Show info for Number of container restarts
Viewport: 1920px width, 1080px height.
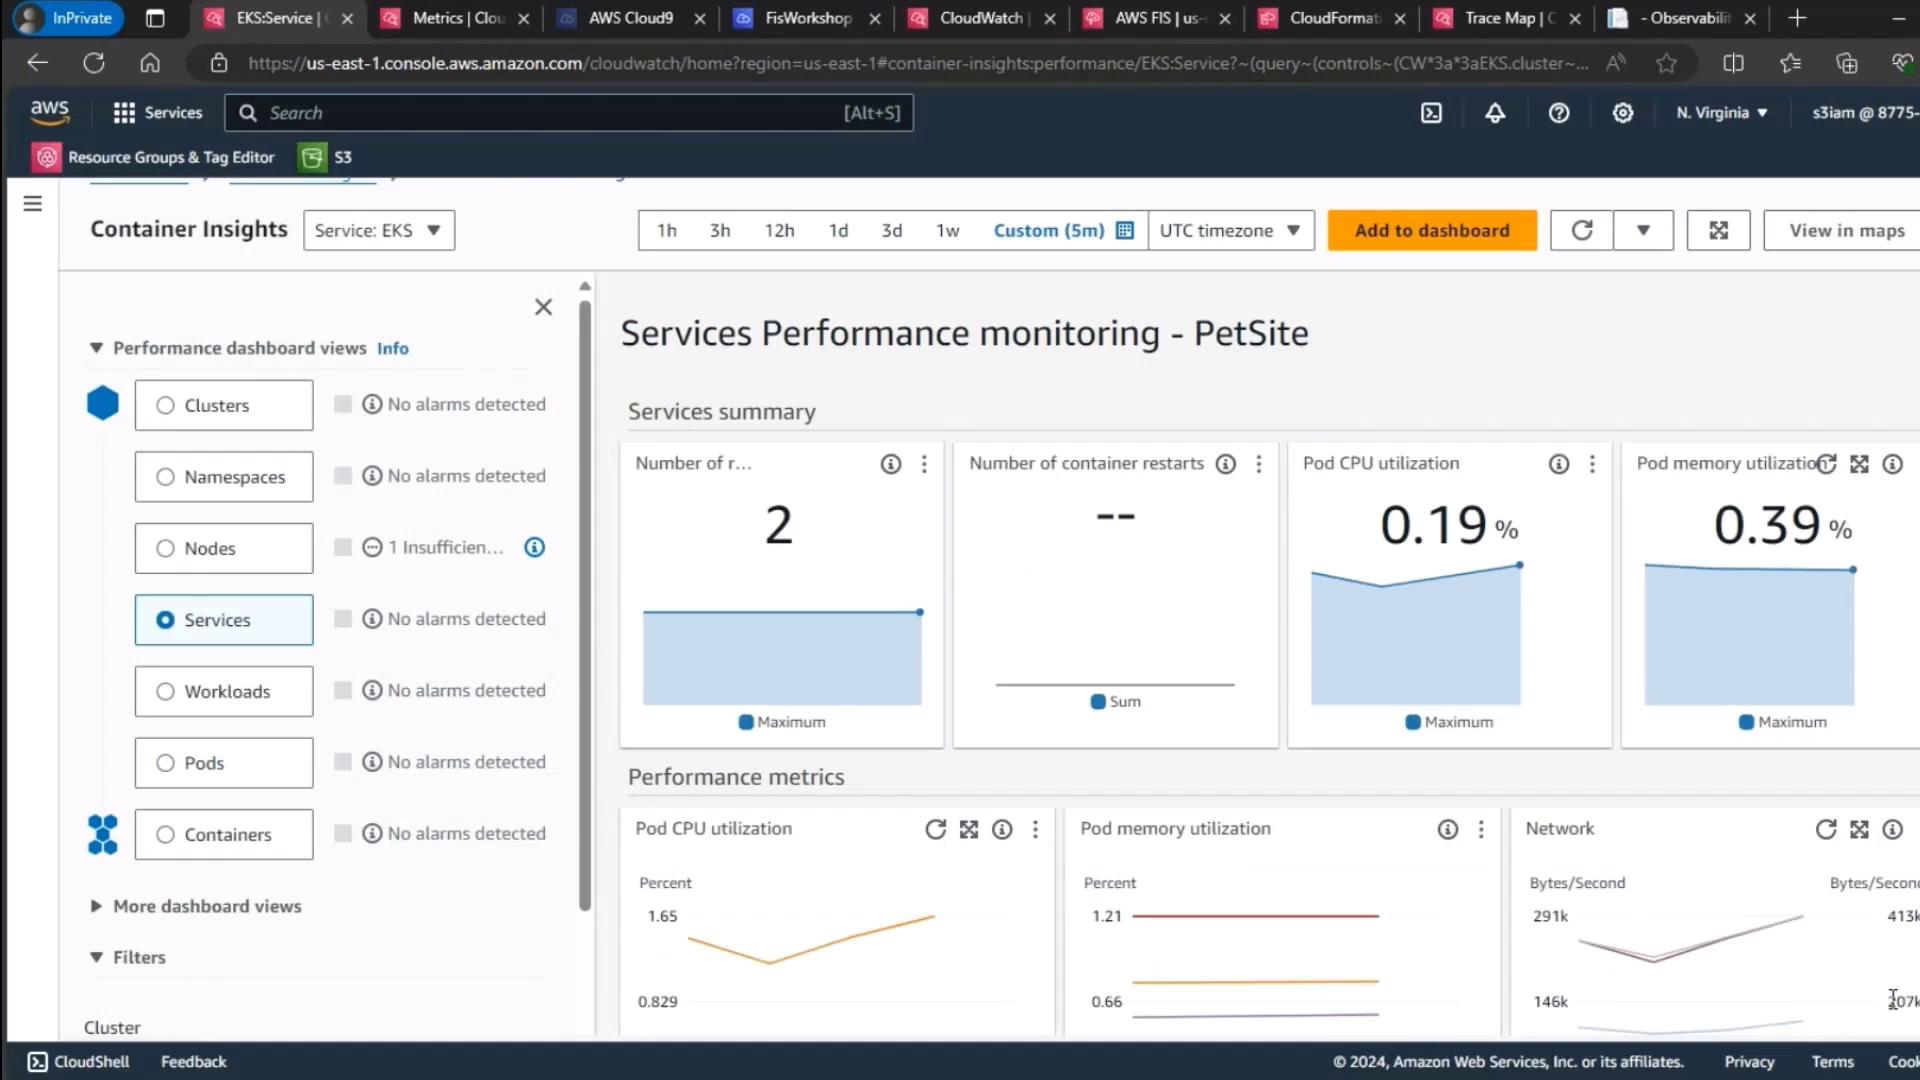coord(1226,464)
